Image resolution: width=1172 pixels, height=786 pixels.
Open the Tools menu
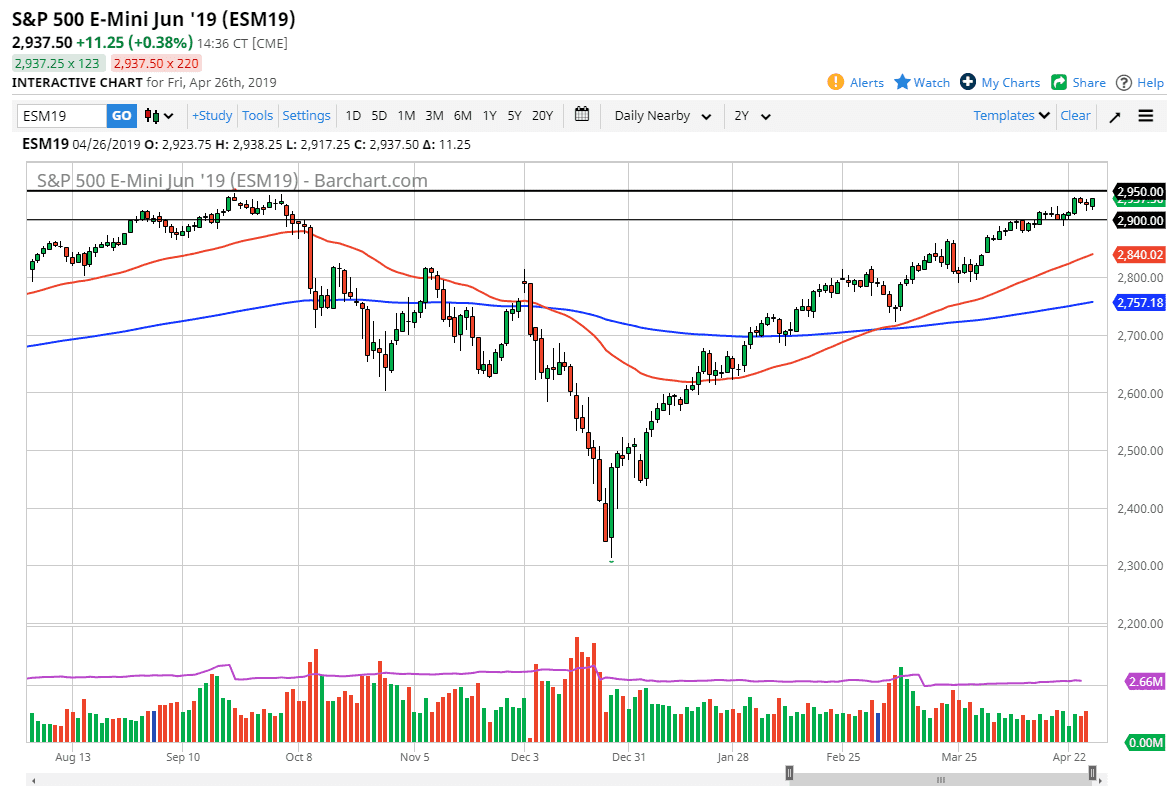click(x=257, y=115)
